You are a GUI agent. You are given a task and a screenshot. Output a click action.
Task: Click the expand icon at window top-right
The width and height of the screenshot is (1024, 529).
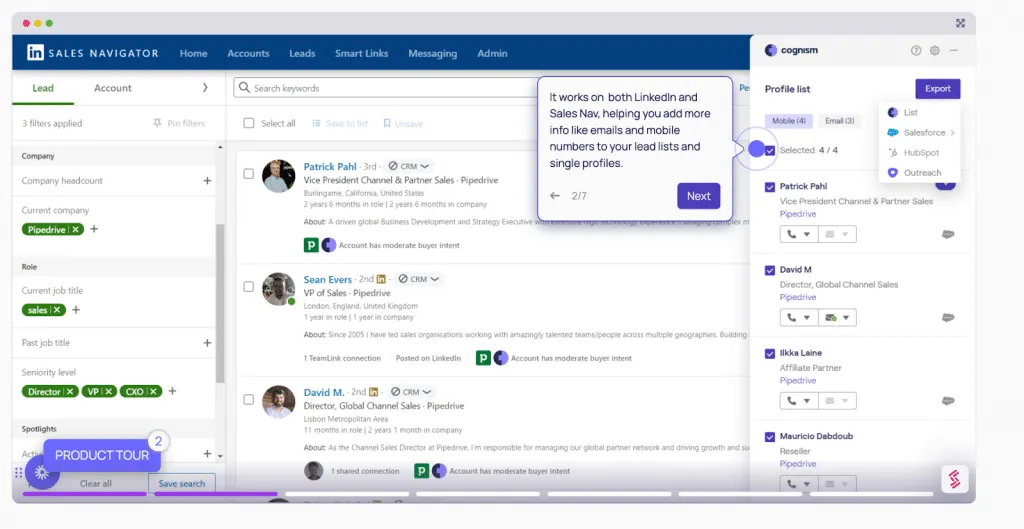point(960,23)
